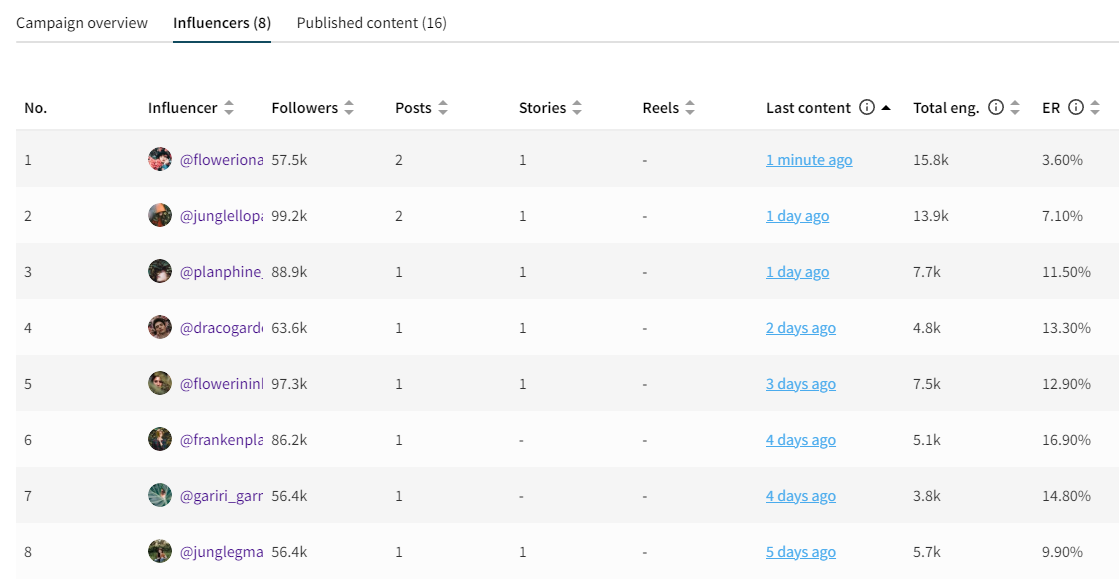Sort the table by Followers count

point(348,107)
